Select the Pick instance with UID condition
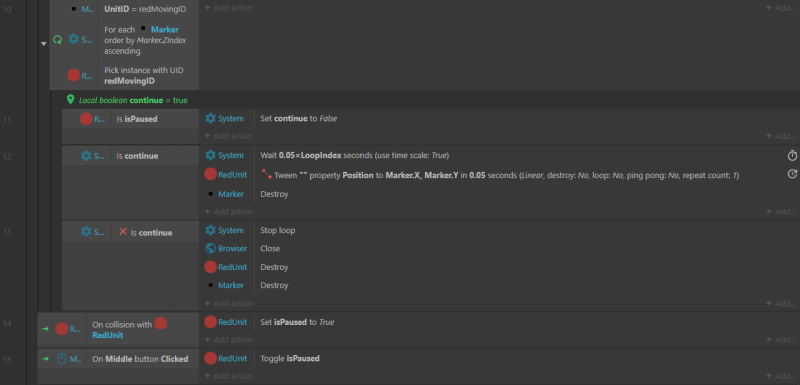The height and width of the screenshot is (385, 800). coord(143,75)
